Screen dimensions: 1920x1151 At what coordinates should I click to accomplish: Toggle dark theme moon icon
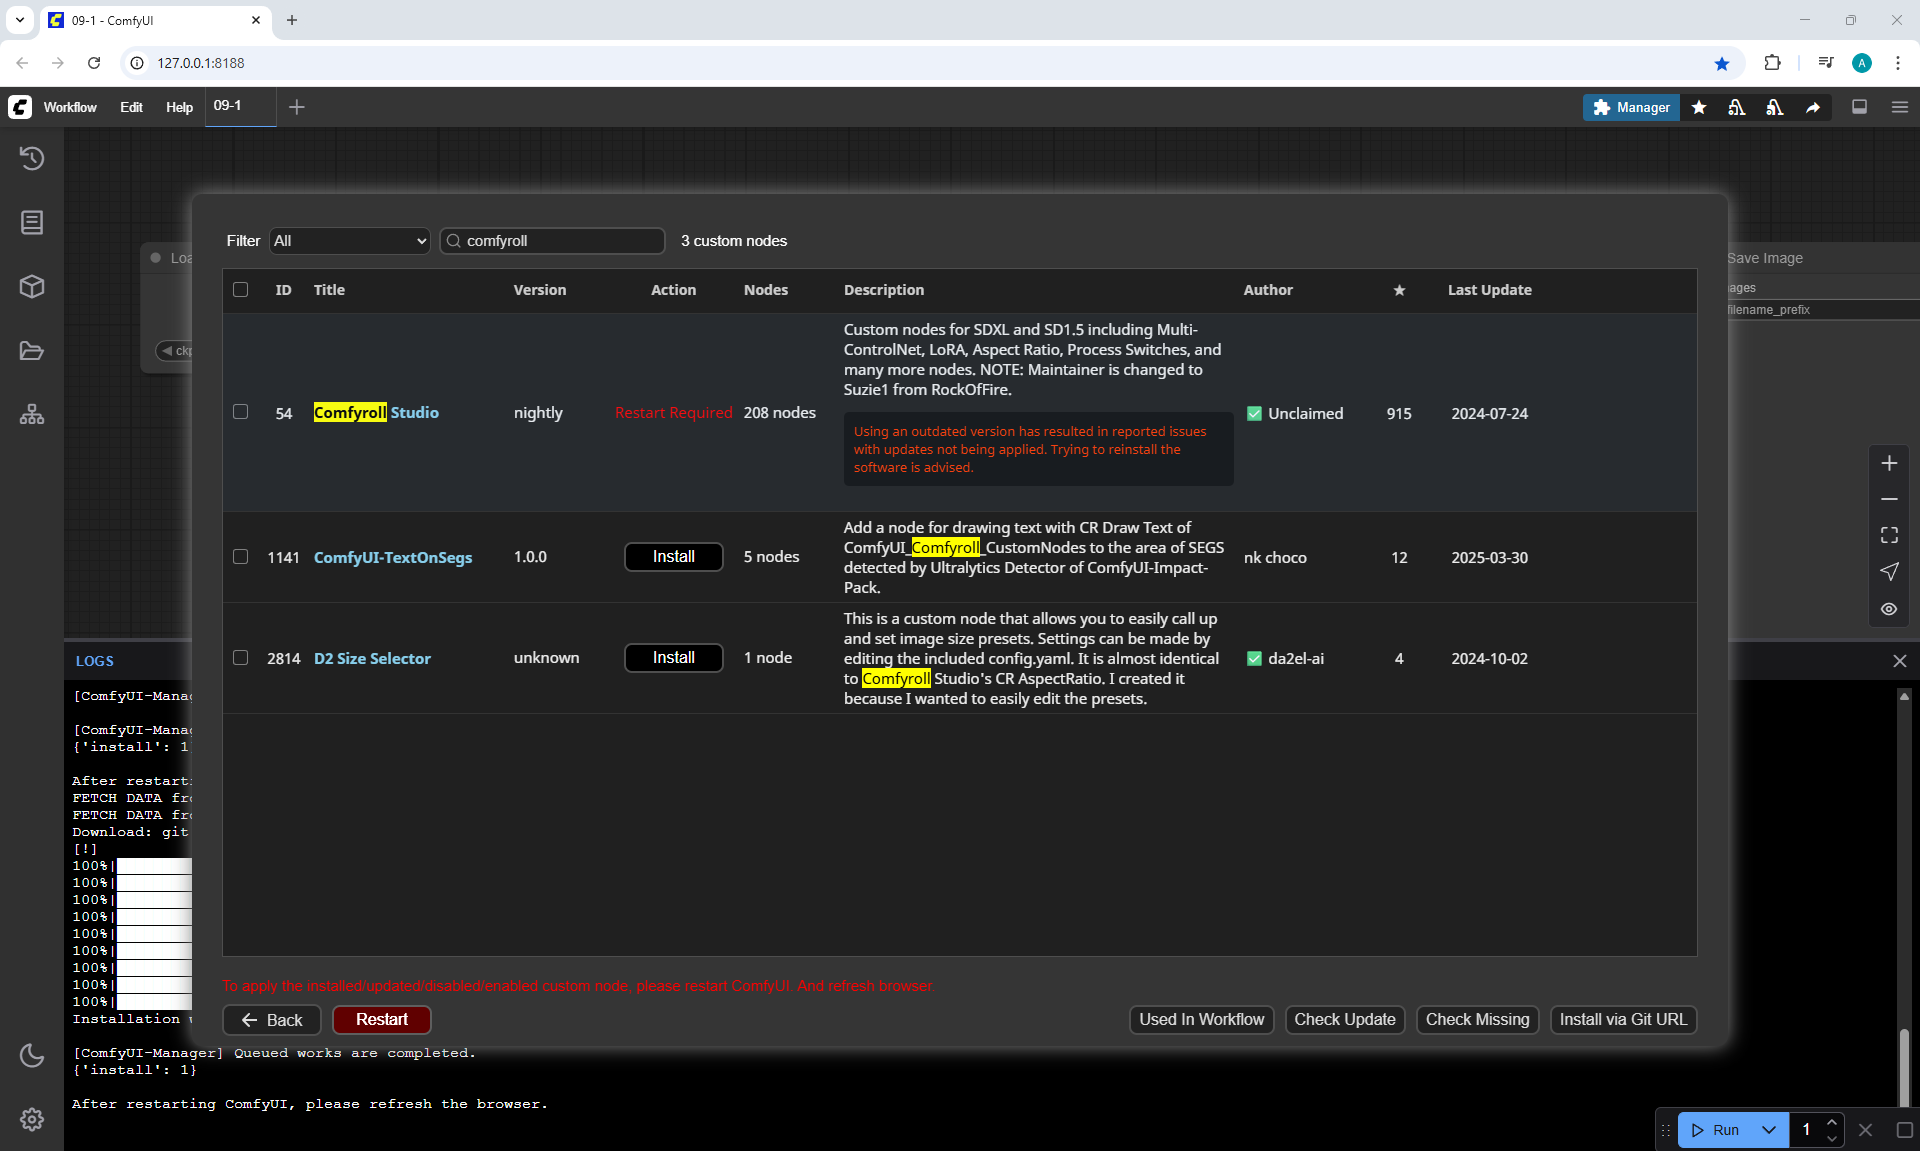point(32,1055)
